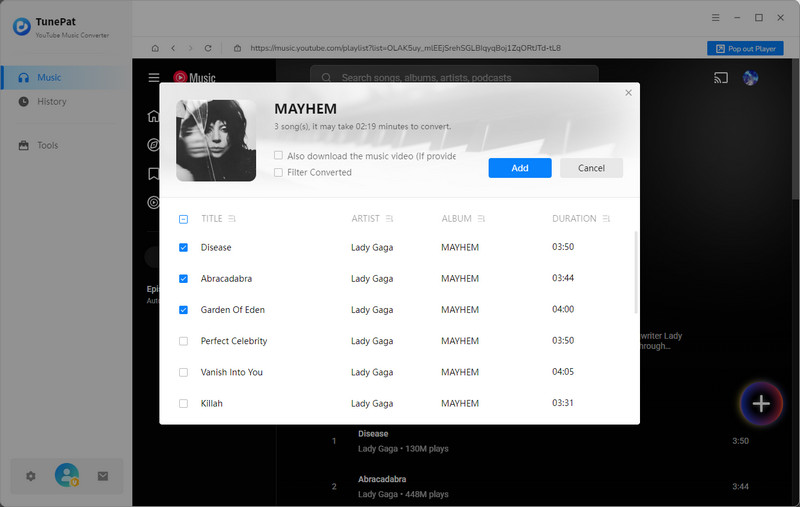
Task: Click the MAYHEM dialog heading
Action: click(305, 109)
